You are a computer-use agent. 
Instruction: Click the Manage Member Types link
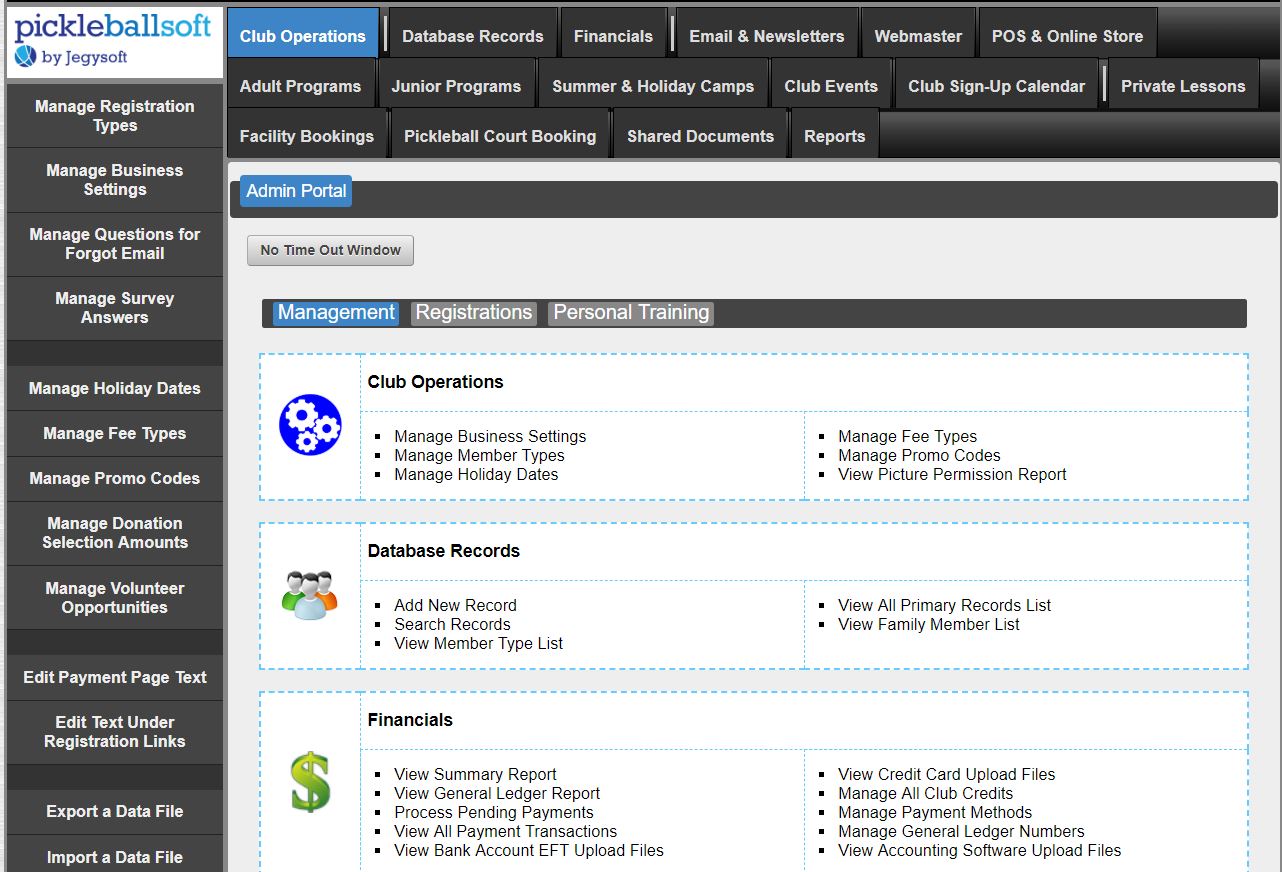click(479, 455)
